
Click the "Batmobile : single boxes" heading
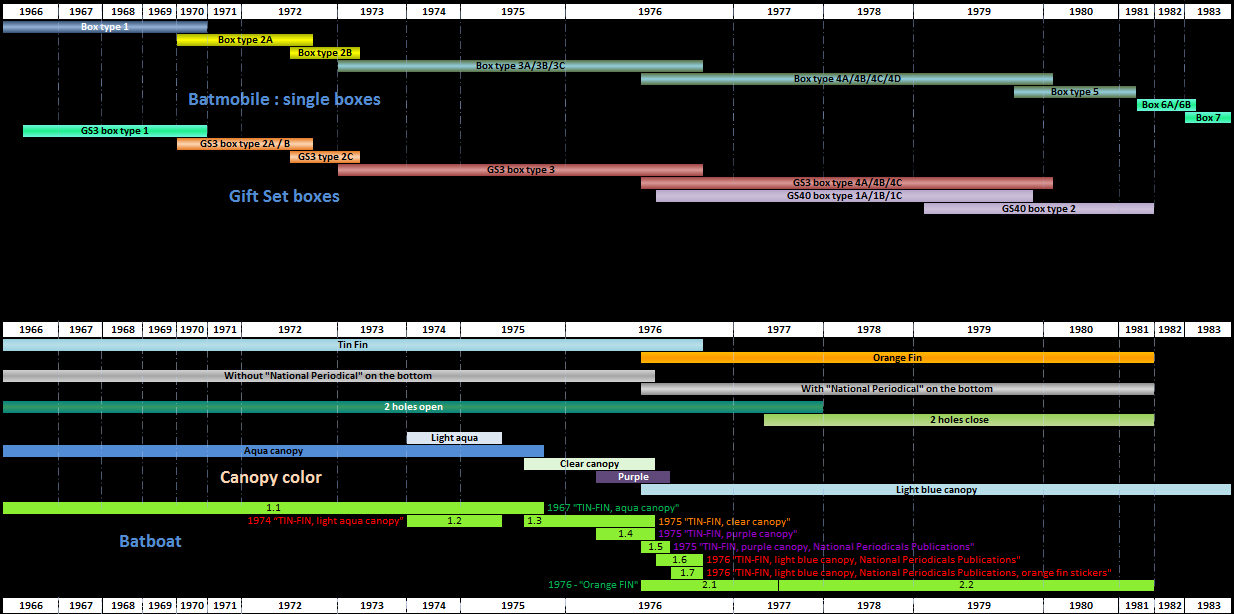(x=284, y=100)
